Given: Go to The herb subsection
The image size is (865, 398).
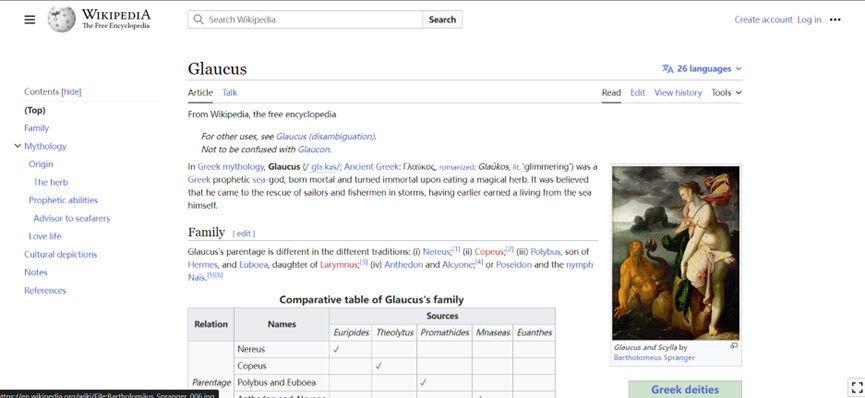Looking at the screenshot, I should [x=51, y=182].
